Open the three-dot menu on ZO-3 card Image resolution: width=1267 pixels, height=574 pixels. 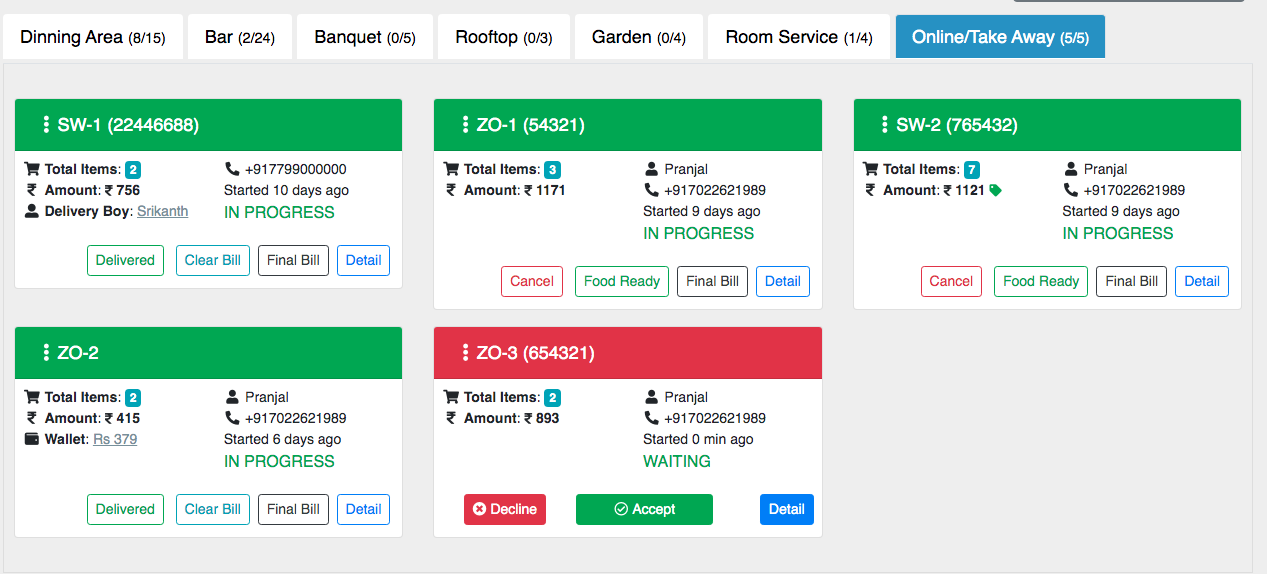click(465, 353)
